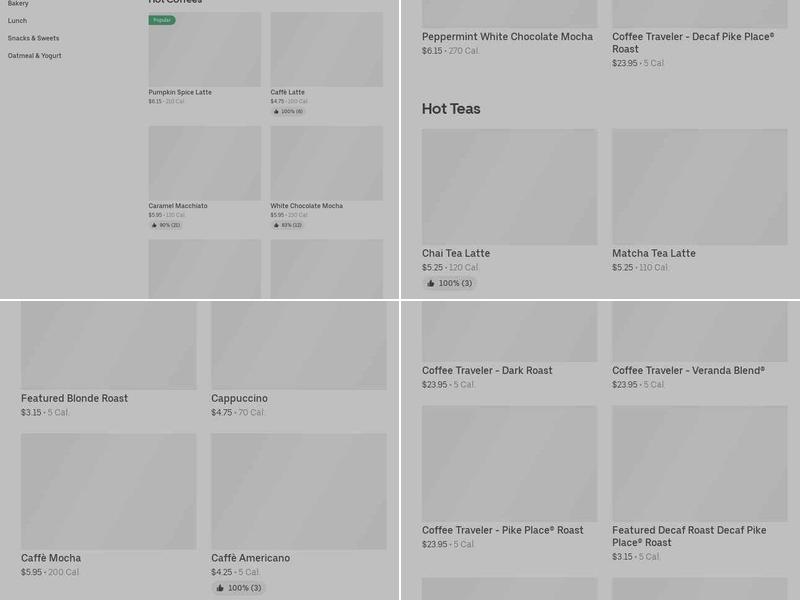Screen dimensions: 800x600
Task: Click the $5.25 price of Matcha Tea Latte
Action: [622, 267]
